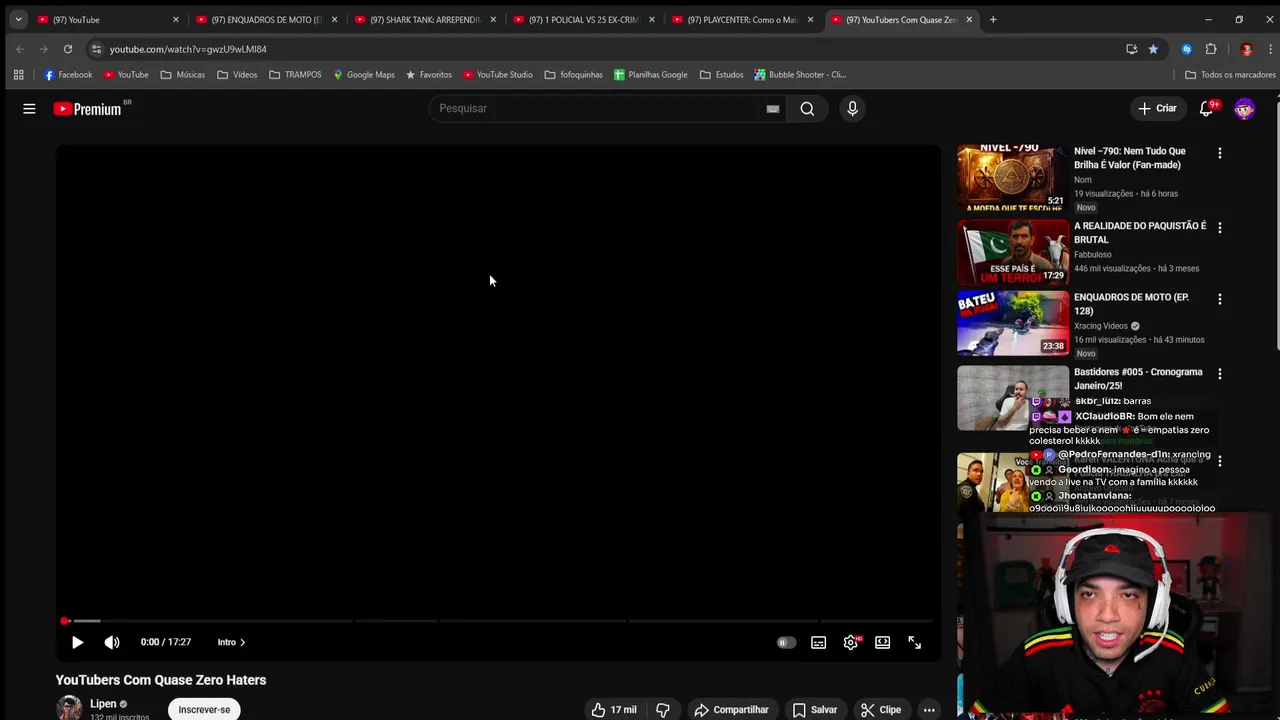1280x720 pixels.
Task: Open options for Enquadros de Moto video
Action: pos(1219,299)
